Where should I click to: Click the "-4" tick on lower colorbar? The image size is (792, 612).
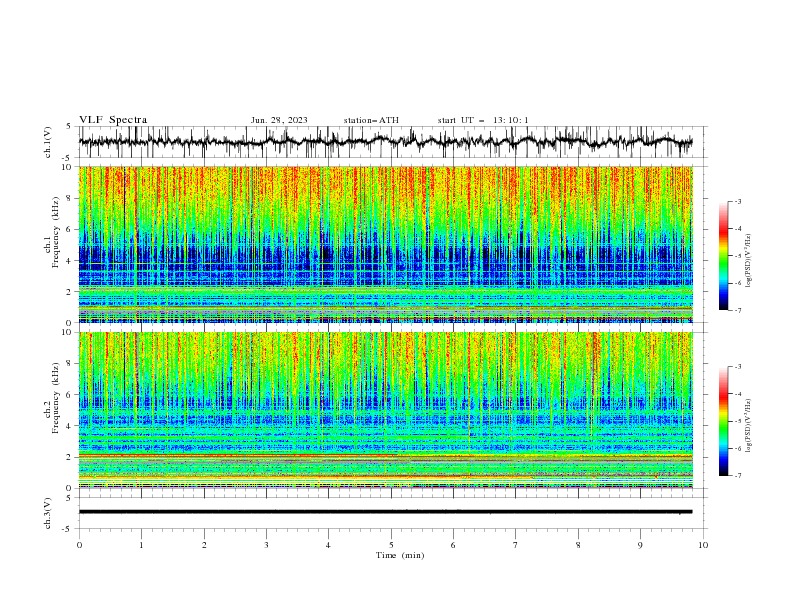pos(738,394)
